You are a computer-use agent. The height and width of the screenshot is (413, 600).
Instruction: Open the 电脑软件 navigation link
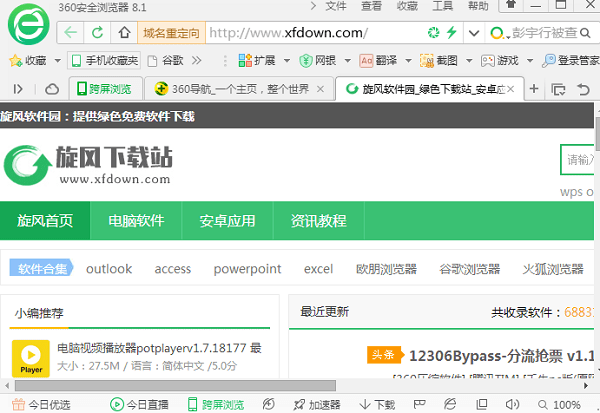pos(136,221)
